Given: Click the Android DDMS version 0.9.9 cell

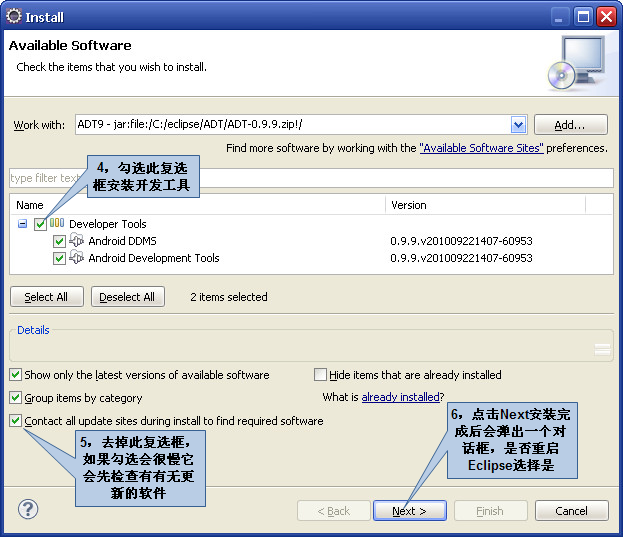Looking at the screenshot, I should 461,241.
